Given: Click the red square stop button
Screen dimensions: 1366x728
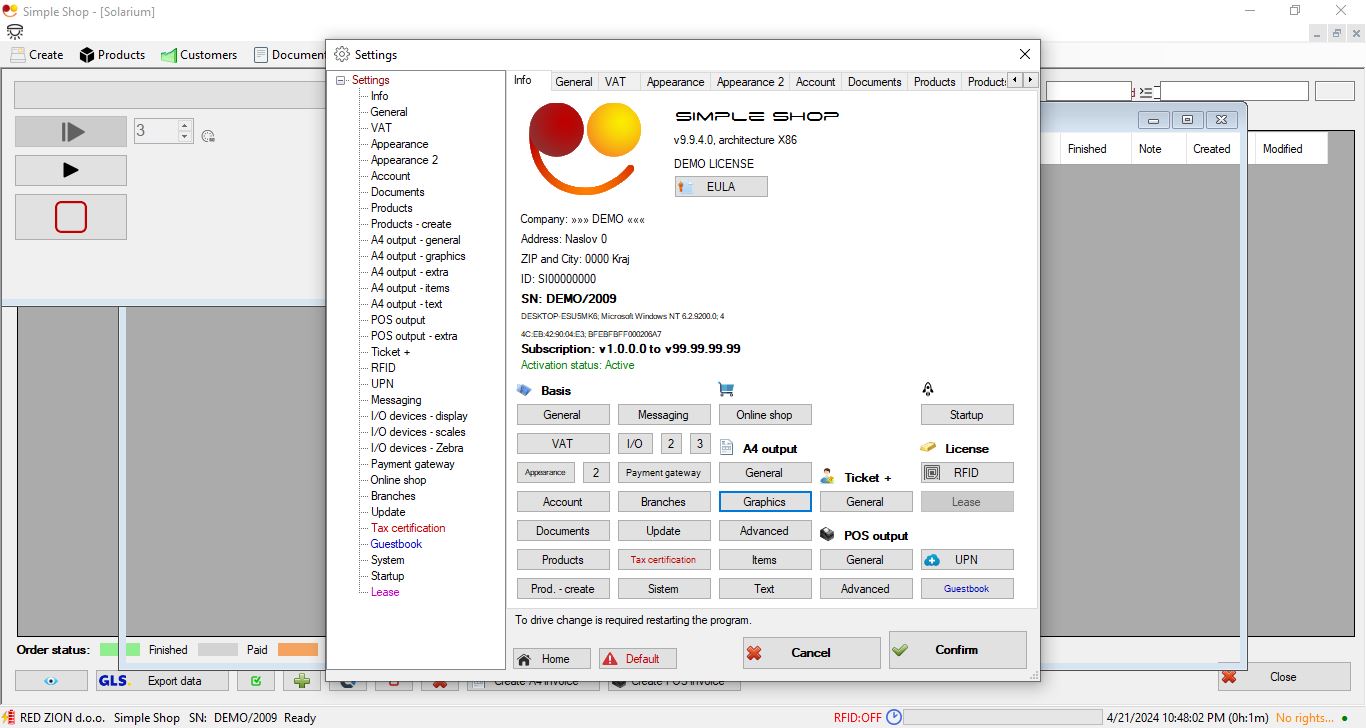Looking at the screenshot, I should coord(71,217).
